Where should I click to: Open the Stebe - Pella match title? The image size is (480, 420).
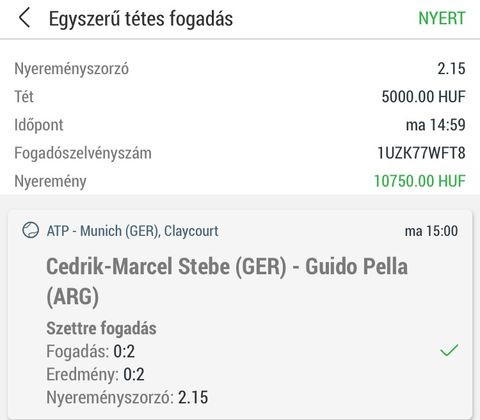[227, 281]
